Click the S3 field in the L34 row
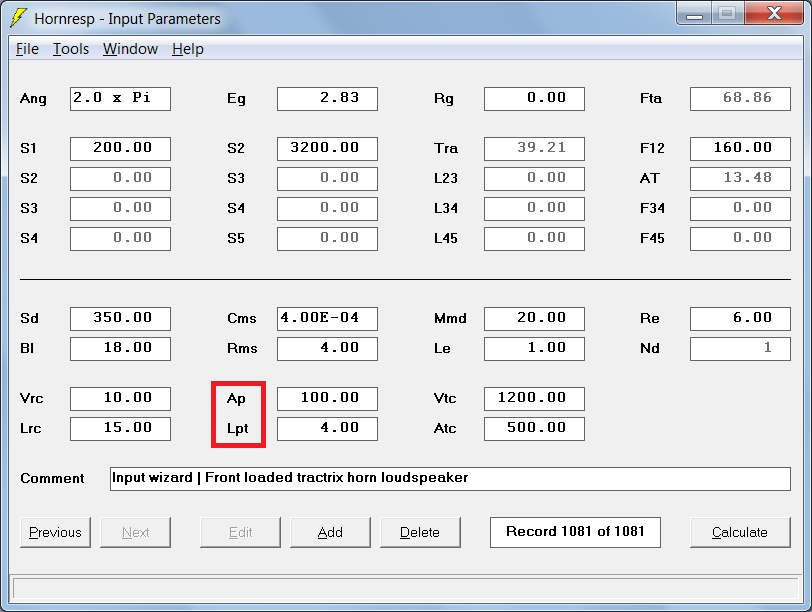812x612 pixels. (121, 209)
